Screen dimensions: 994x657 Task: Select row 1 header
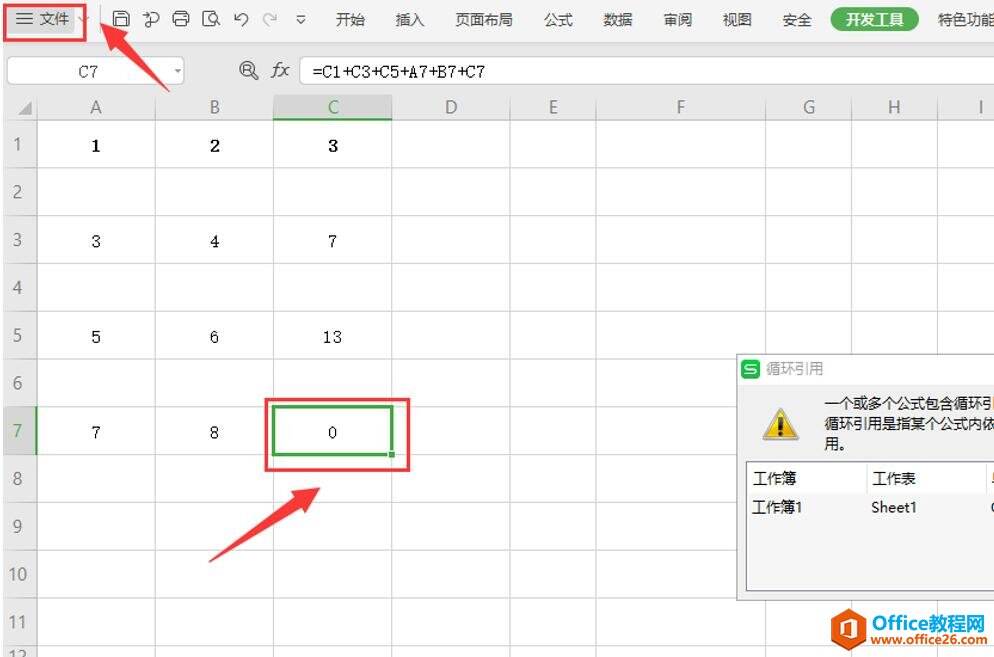(19, 144)
